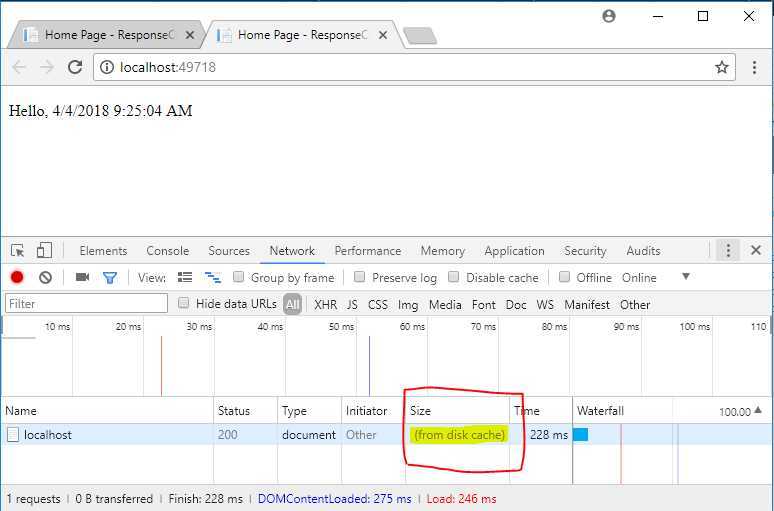Filter requests by XHR
The height and width of the screenshot is (511, 774).
tap(326, 305)
